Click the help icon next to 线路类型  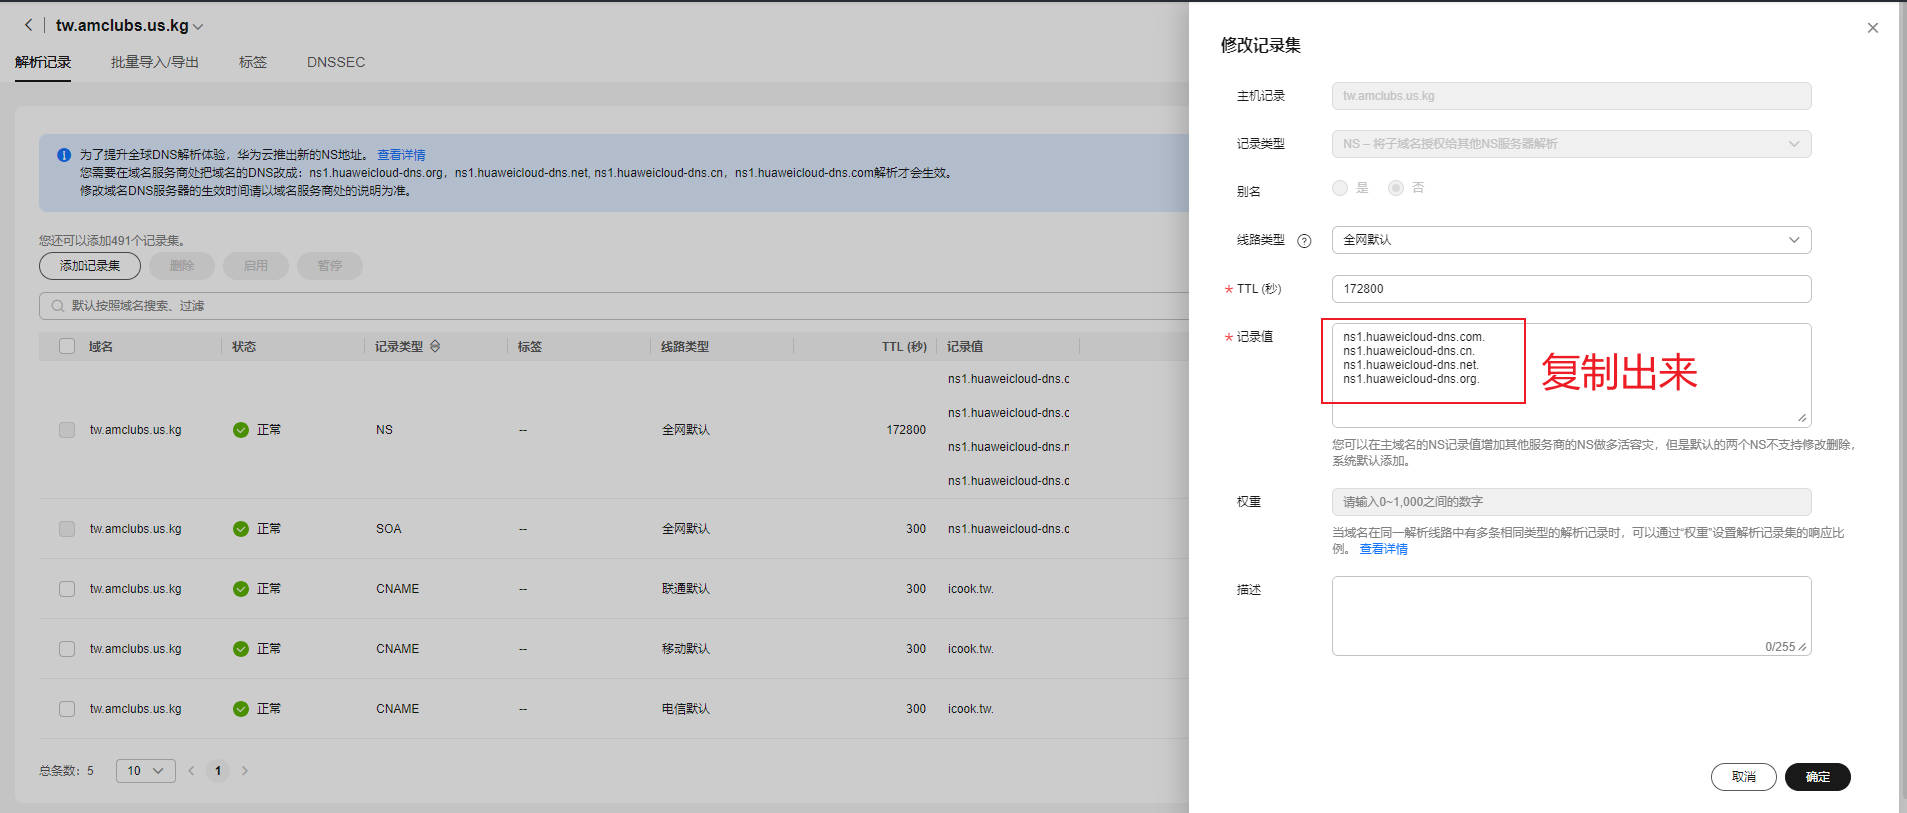tap(1304, 241)
